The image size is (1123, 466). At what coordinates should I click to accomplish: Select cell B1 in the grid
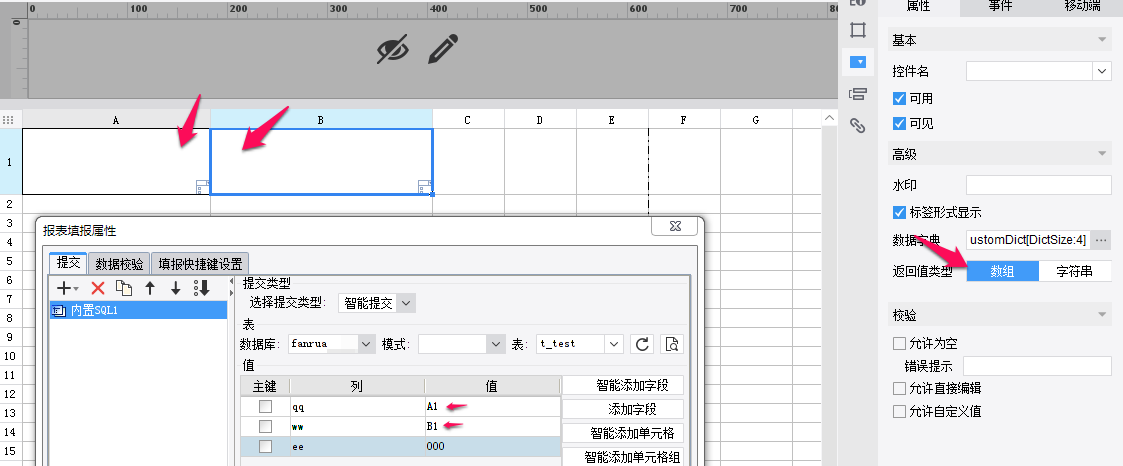pyautogui.click(x=321, y=162)
